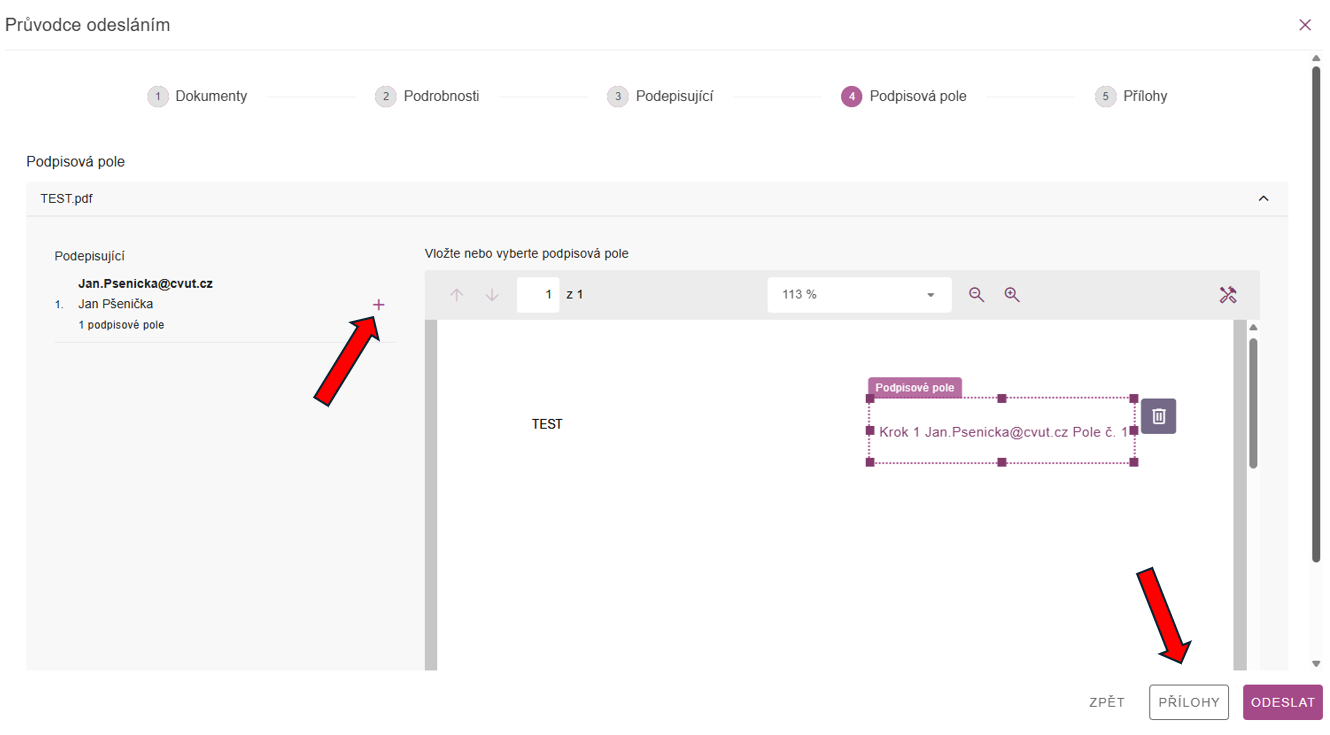Open step 3 Podepisující
The image size is (1330, 735).
click(x=661, y=97)
